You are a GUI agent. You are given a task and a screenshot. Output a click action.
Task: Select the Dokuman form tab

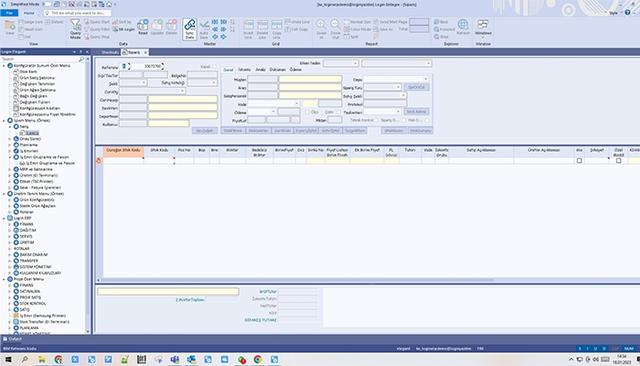pyautogui.click(x=278, y=70)
